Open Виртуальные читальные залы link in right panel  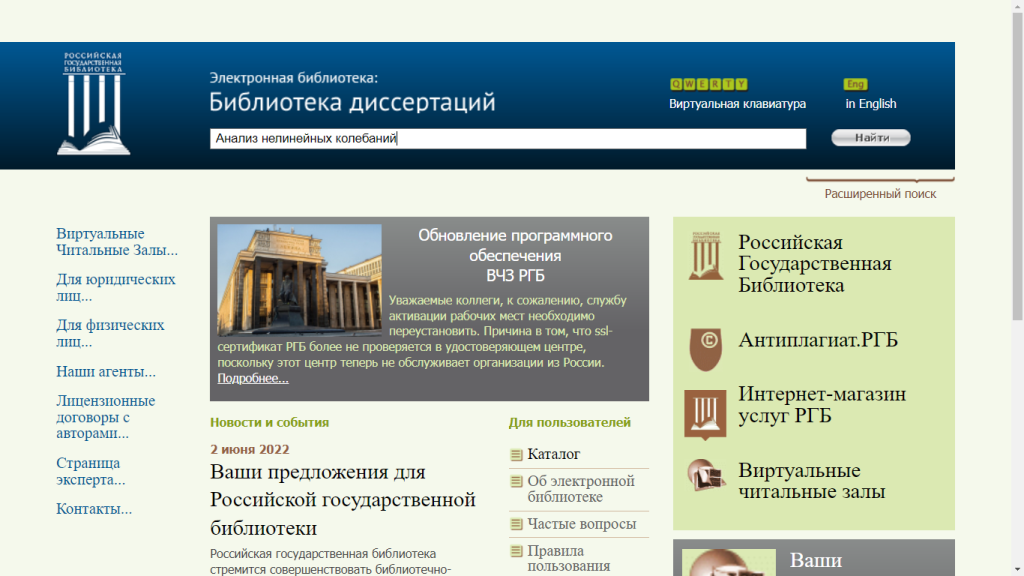(x=811, y=481)
